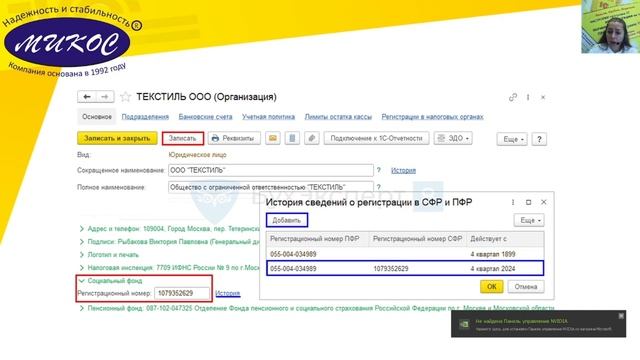
Task: Click История link next to Регистрационный номер
Action: 227,293
